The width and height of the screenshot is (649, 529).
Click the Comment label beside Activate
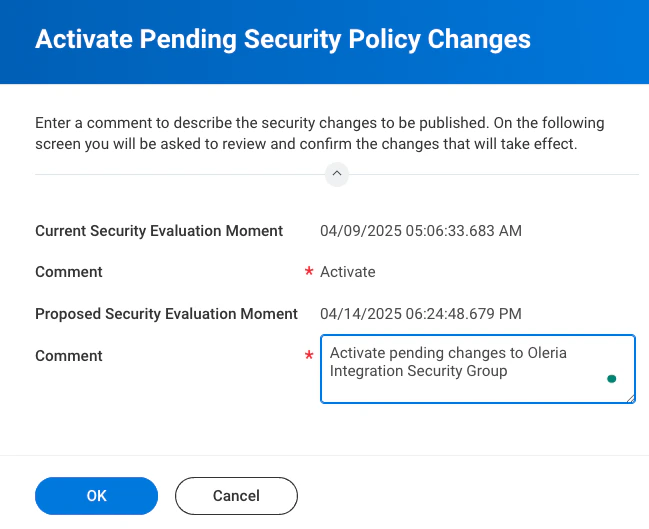click(69, 272)
